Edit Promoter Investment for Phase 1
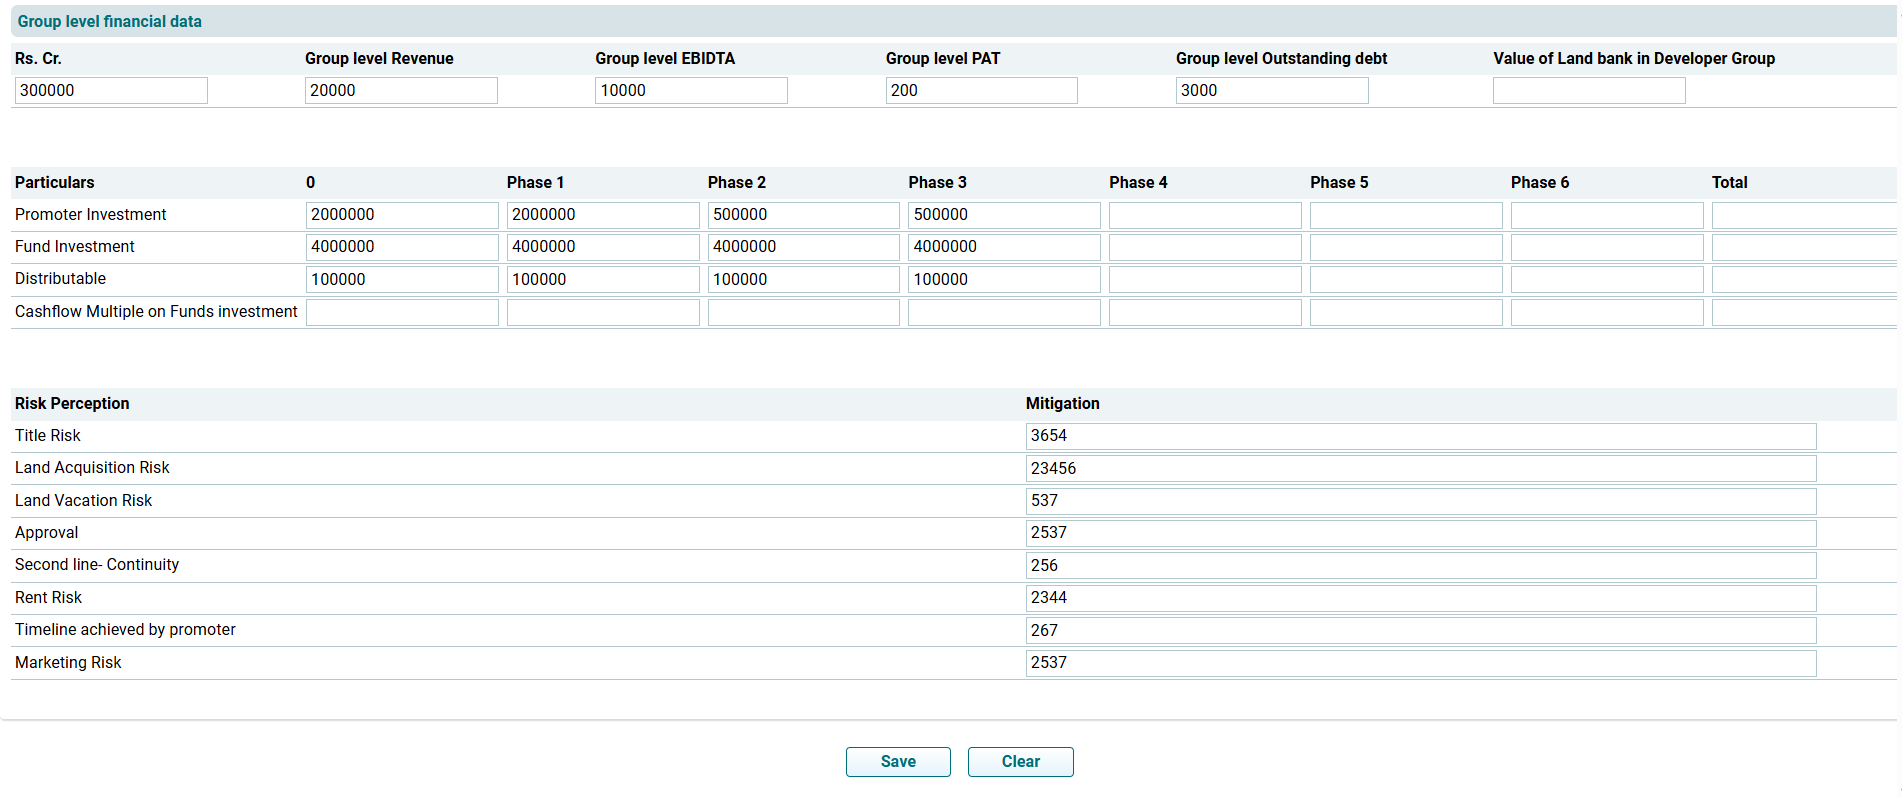Viewport: 1902px width, 798px height. pos(602,215)
